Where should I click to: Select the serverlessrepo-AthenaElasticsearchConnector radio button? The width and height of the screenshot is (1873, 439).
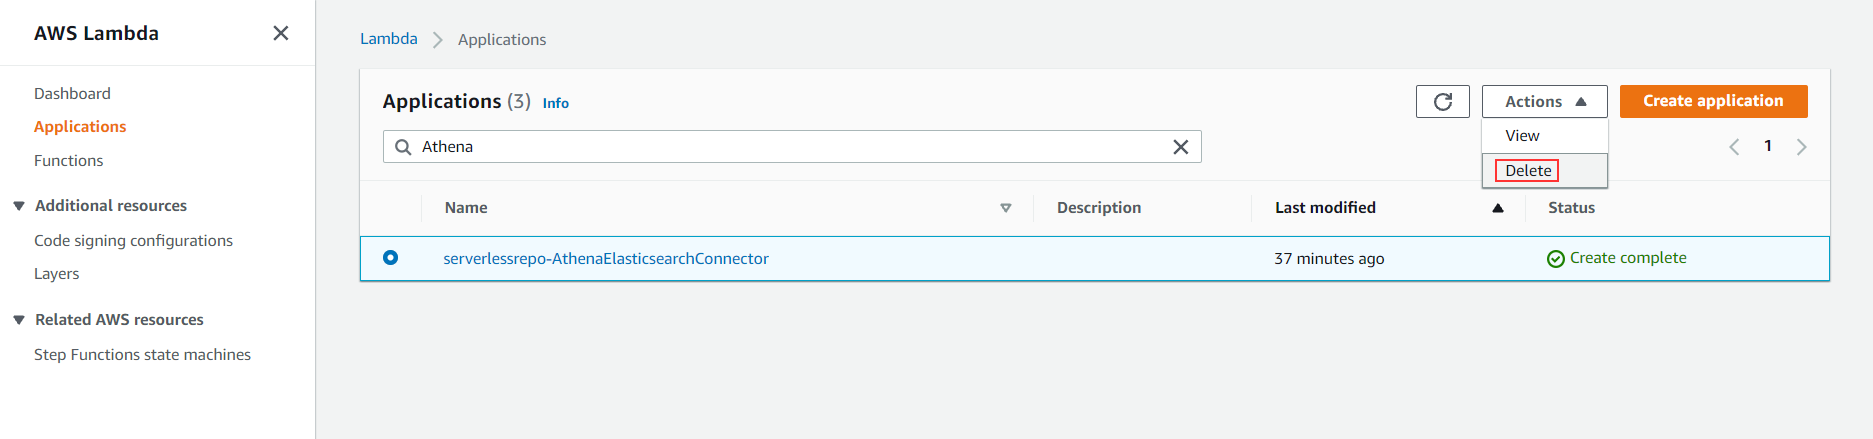coord(390,258)
